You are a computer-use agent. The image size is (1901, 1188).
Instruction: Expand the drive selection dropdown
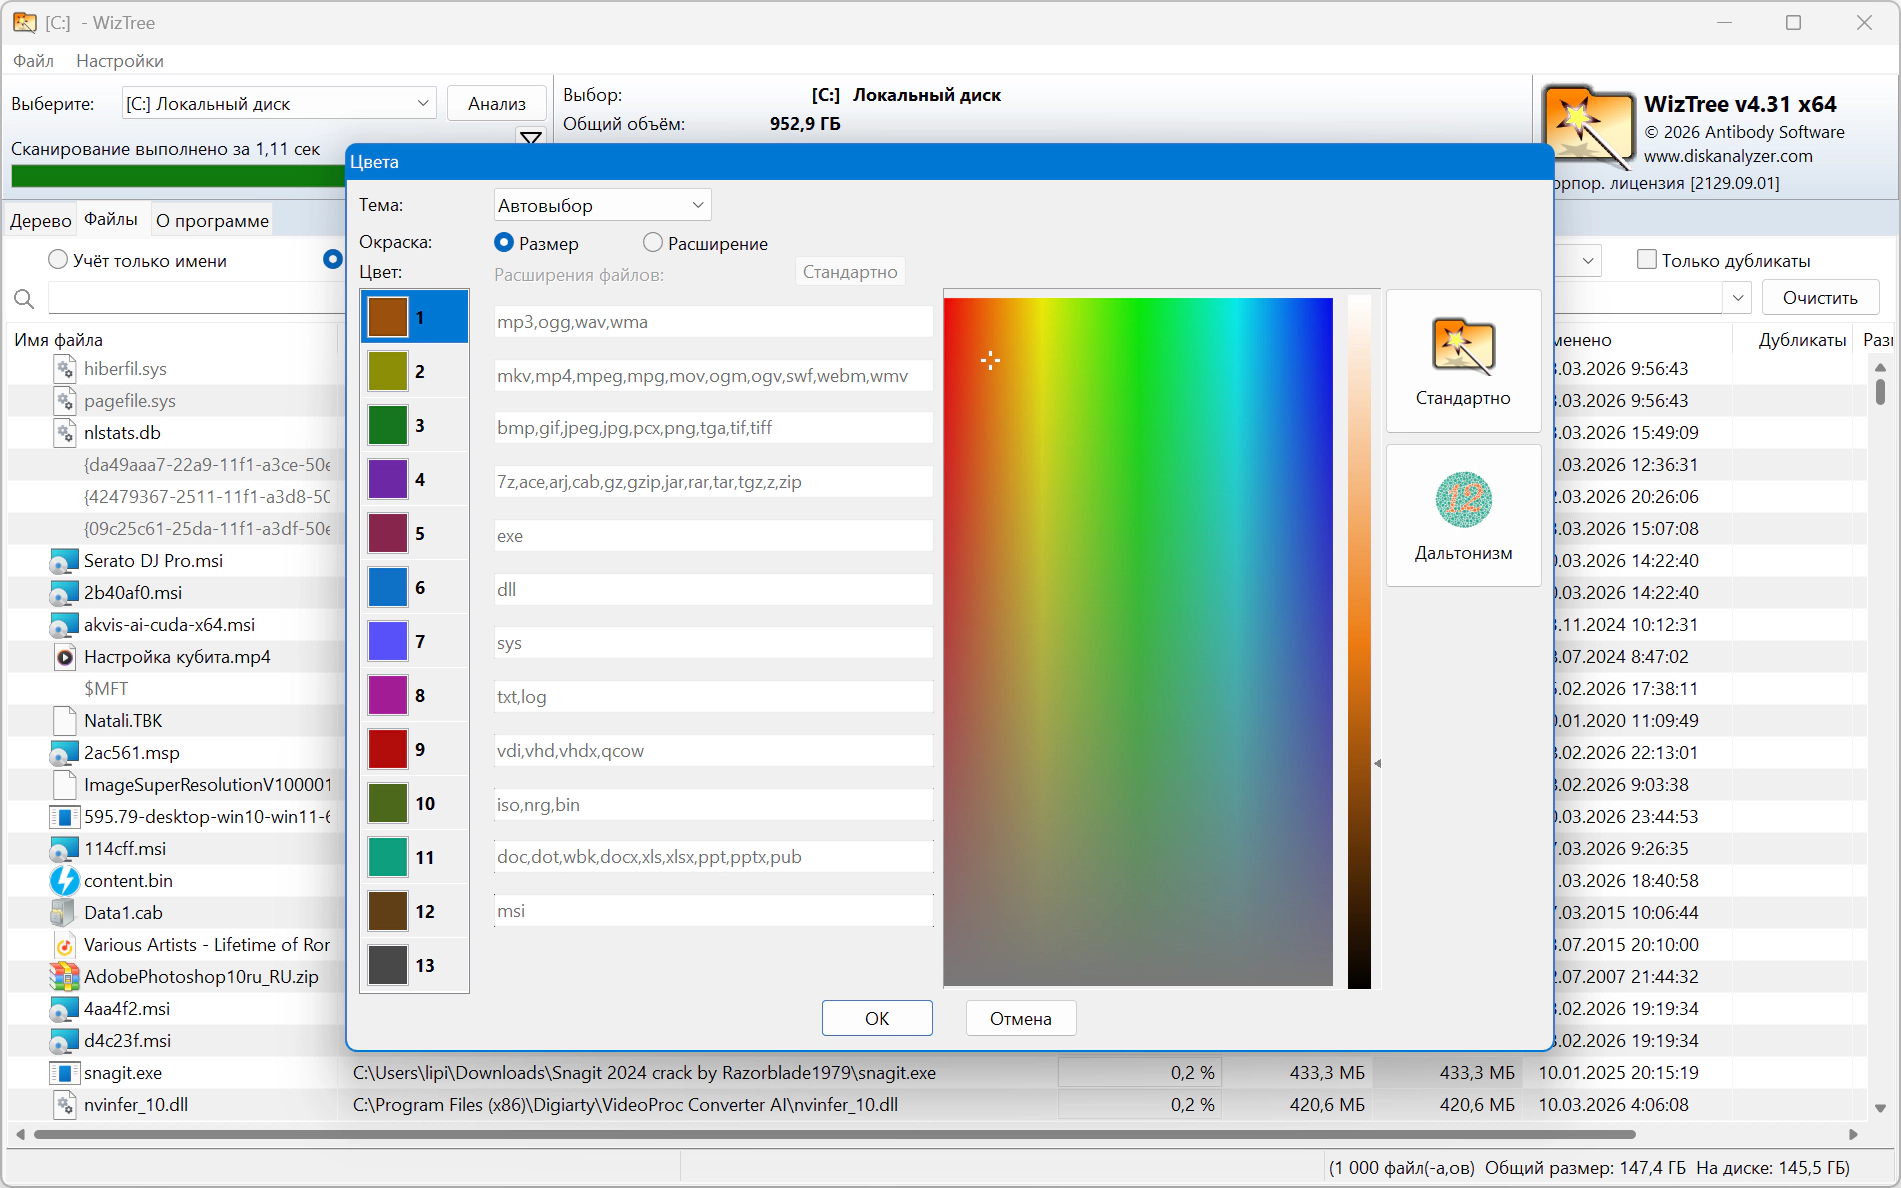[x=422, y=103]
